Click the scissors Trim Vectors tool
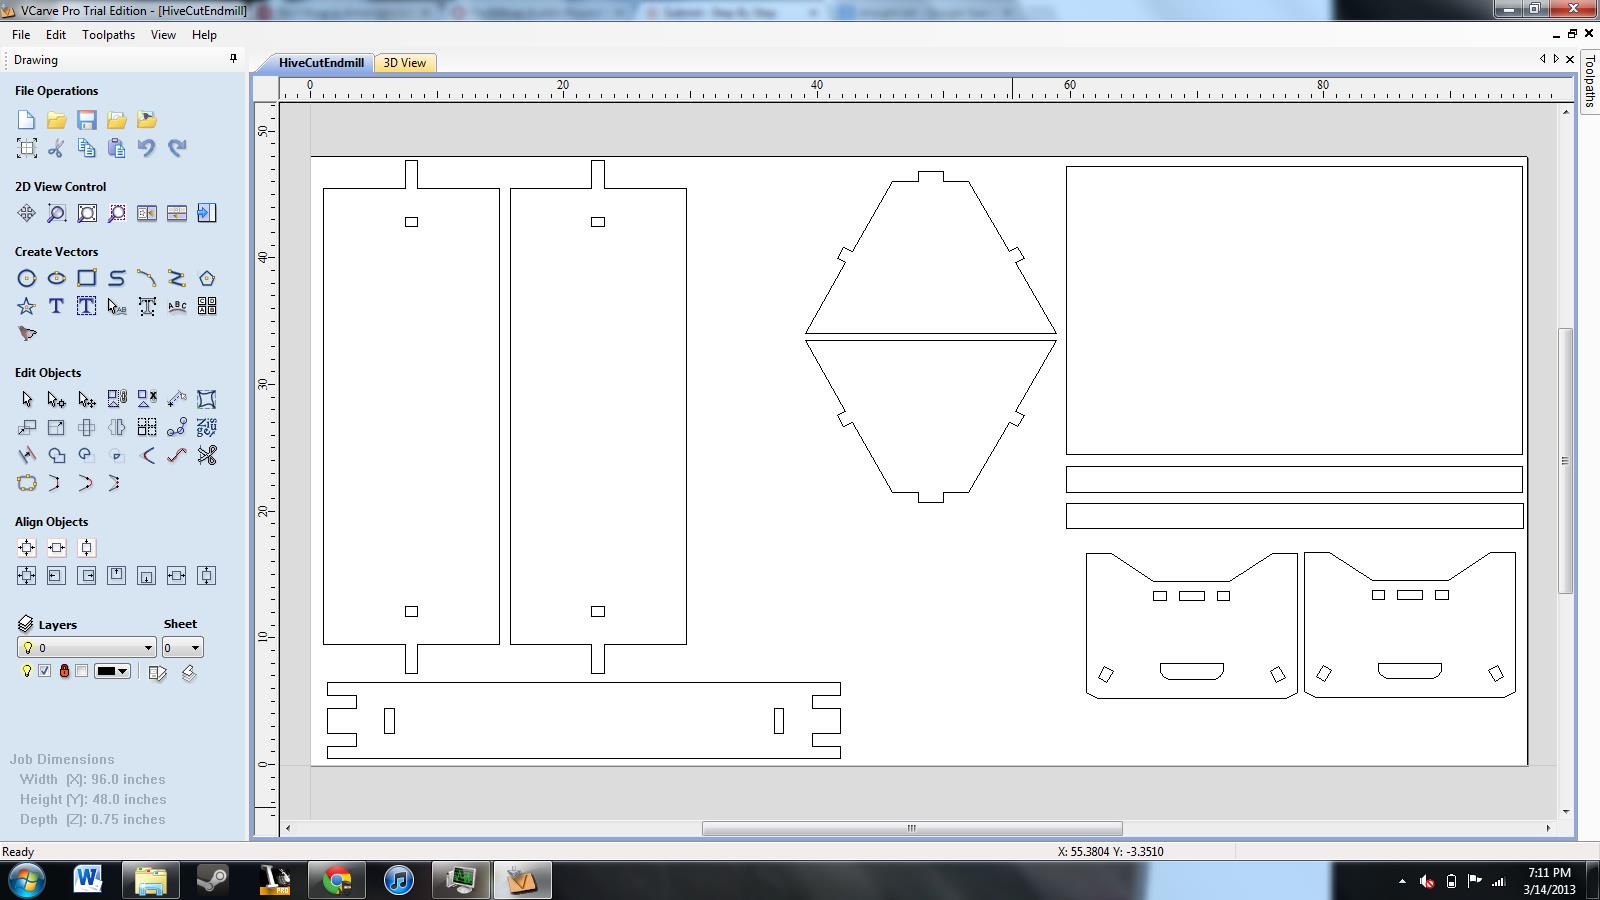The height and width of the screenshot is (900, 1600). tap(207, 455)
